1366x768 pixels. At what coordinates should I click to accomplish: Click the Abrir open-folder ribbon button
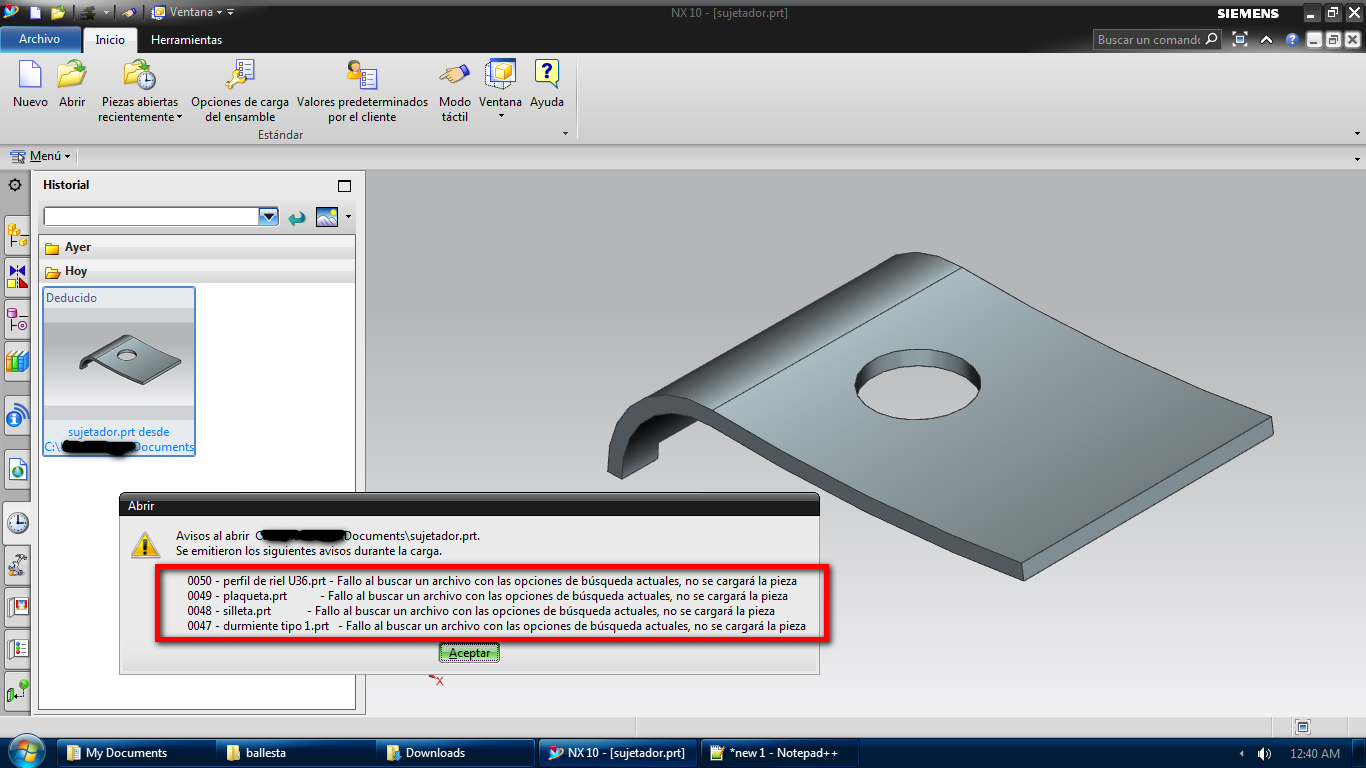tap(72, 84)
